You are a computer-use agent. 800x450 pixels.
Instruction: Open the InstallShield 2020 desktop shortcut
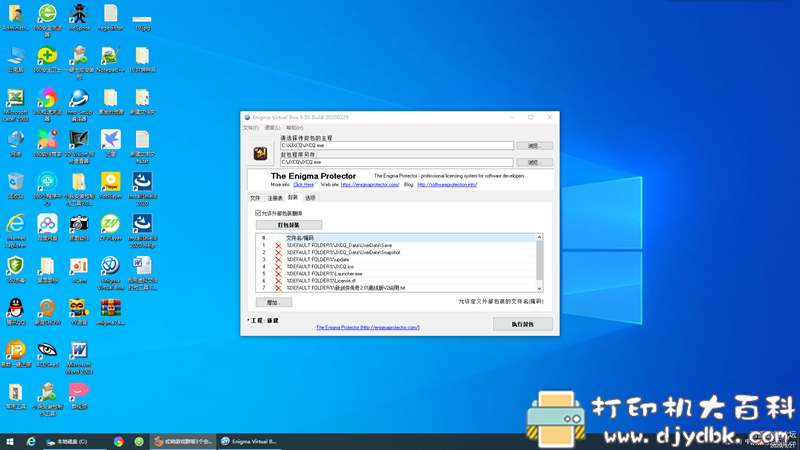[142, 189]
